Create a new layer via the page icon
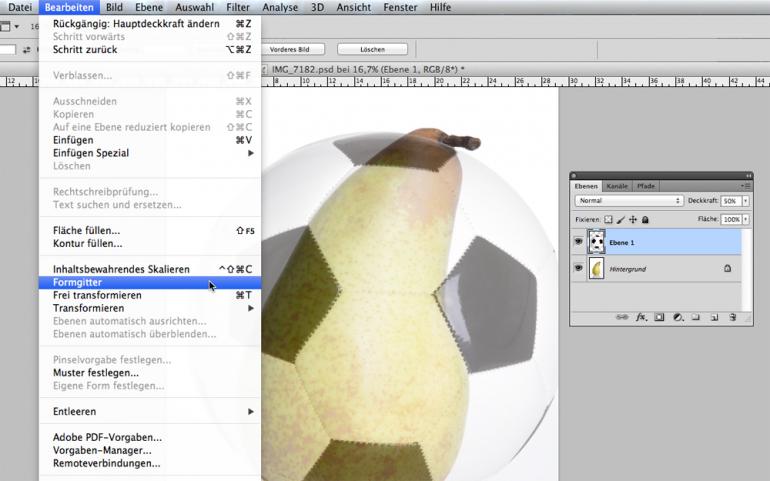The width and height of the screenshot is (770, 481). click(x=715, y=317)
